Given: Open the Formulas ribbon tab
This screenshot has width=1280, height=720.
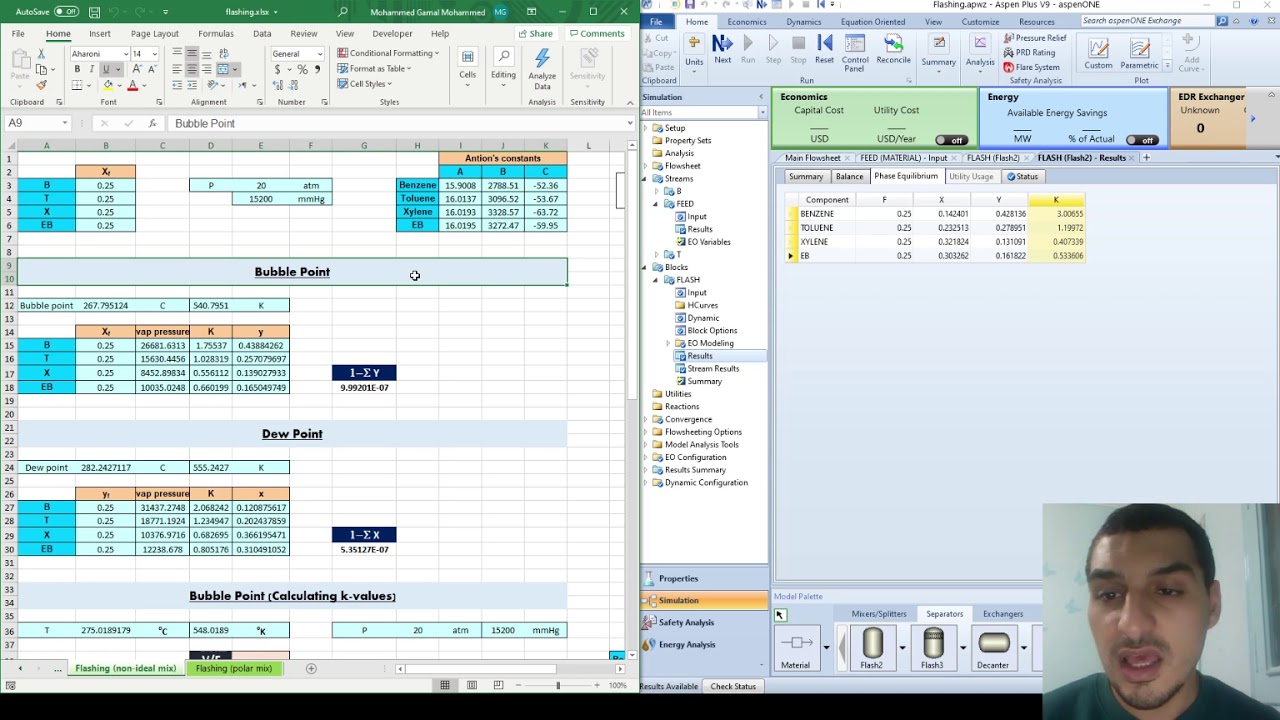Looking at the screenshot, I should (215, 34).
